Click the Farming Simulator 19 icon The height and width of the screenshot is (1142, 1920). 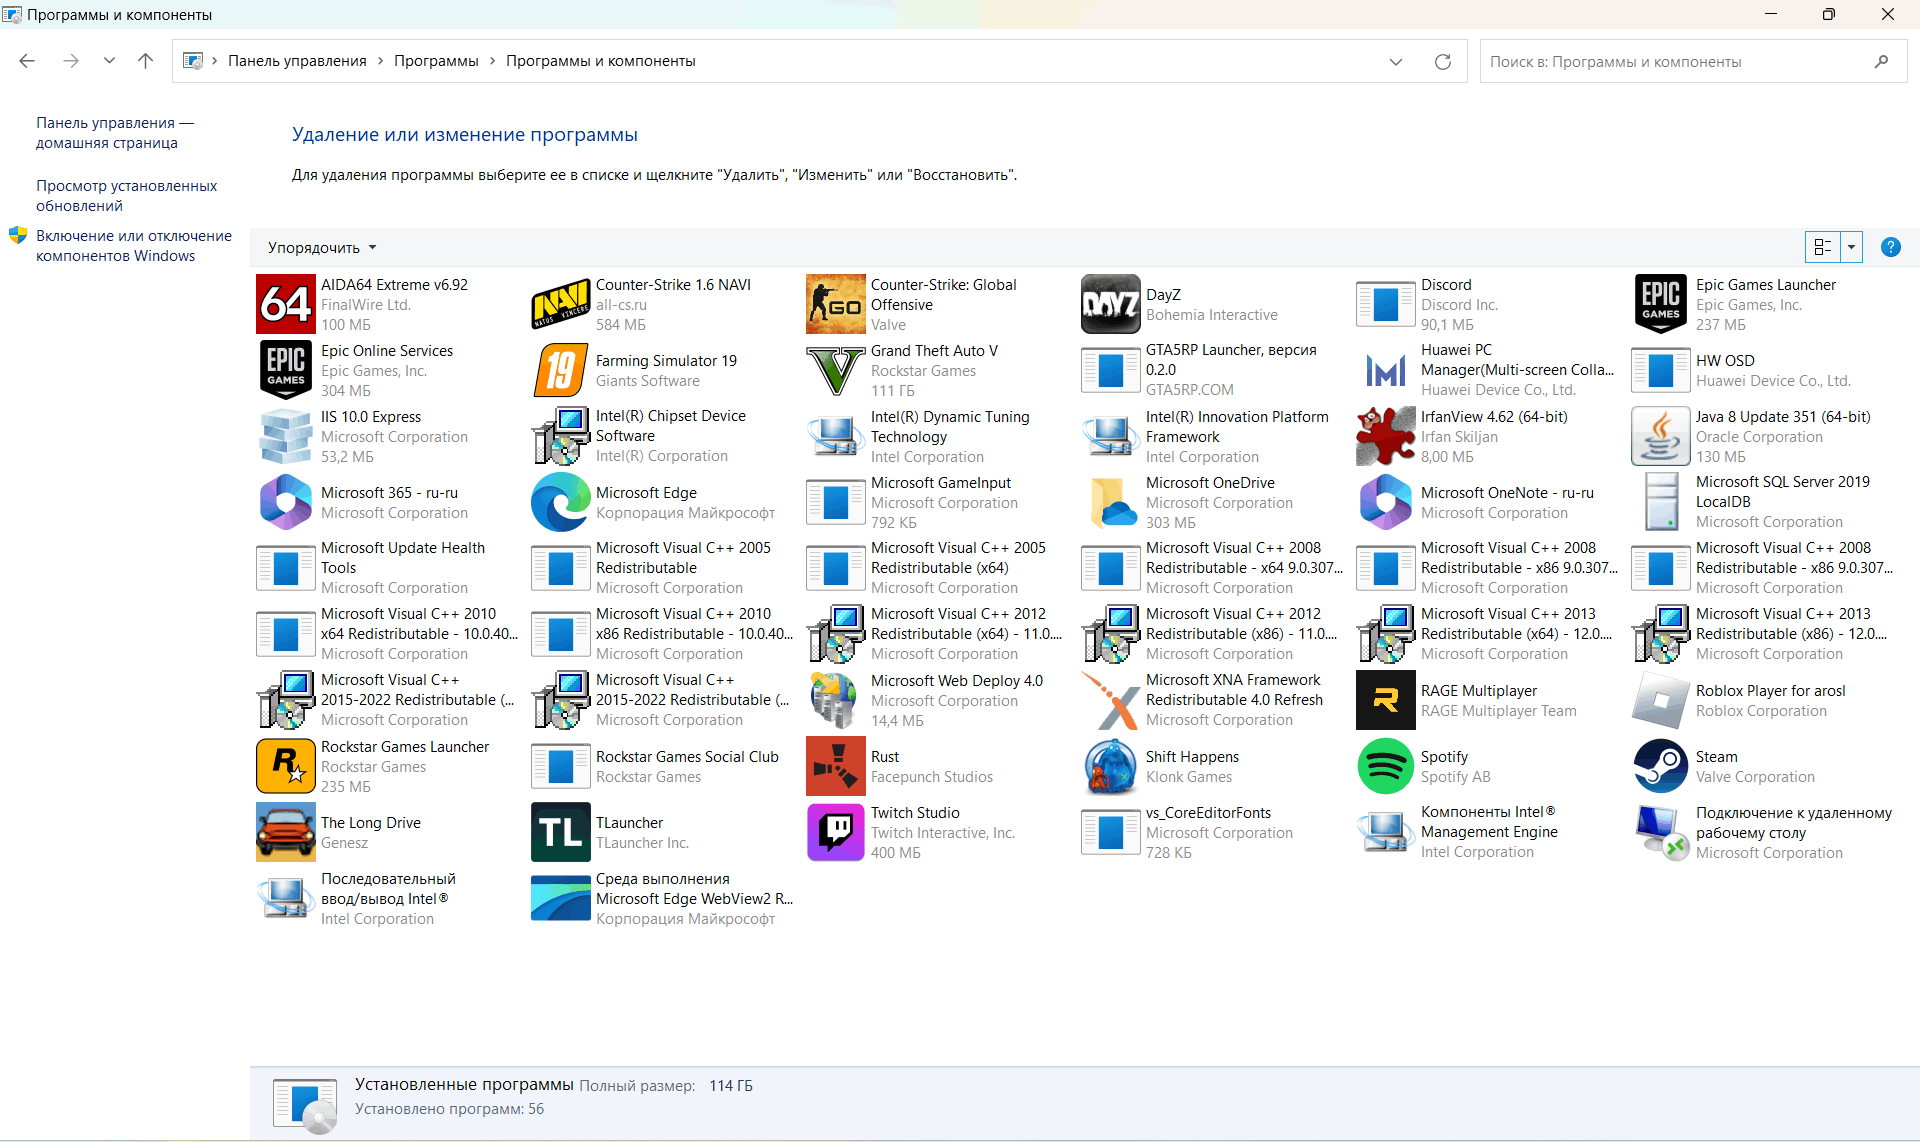coord(561,370)
